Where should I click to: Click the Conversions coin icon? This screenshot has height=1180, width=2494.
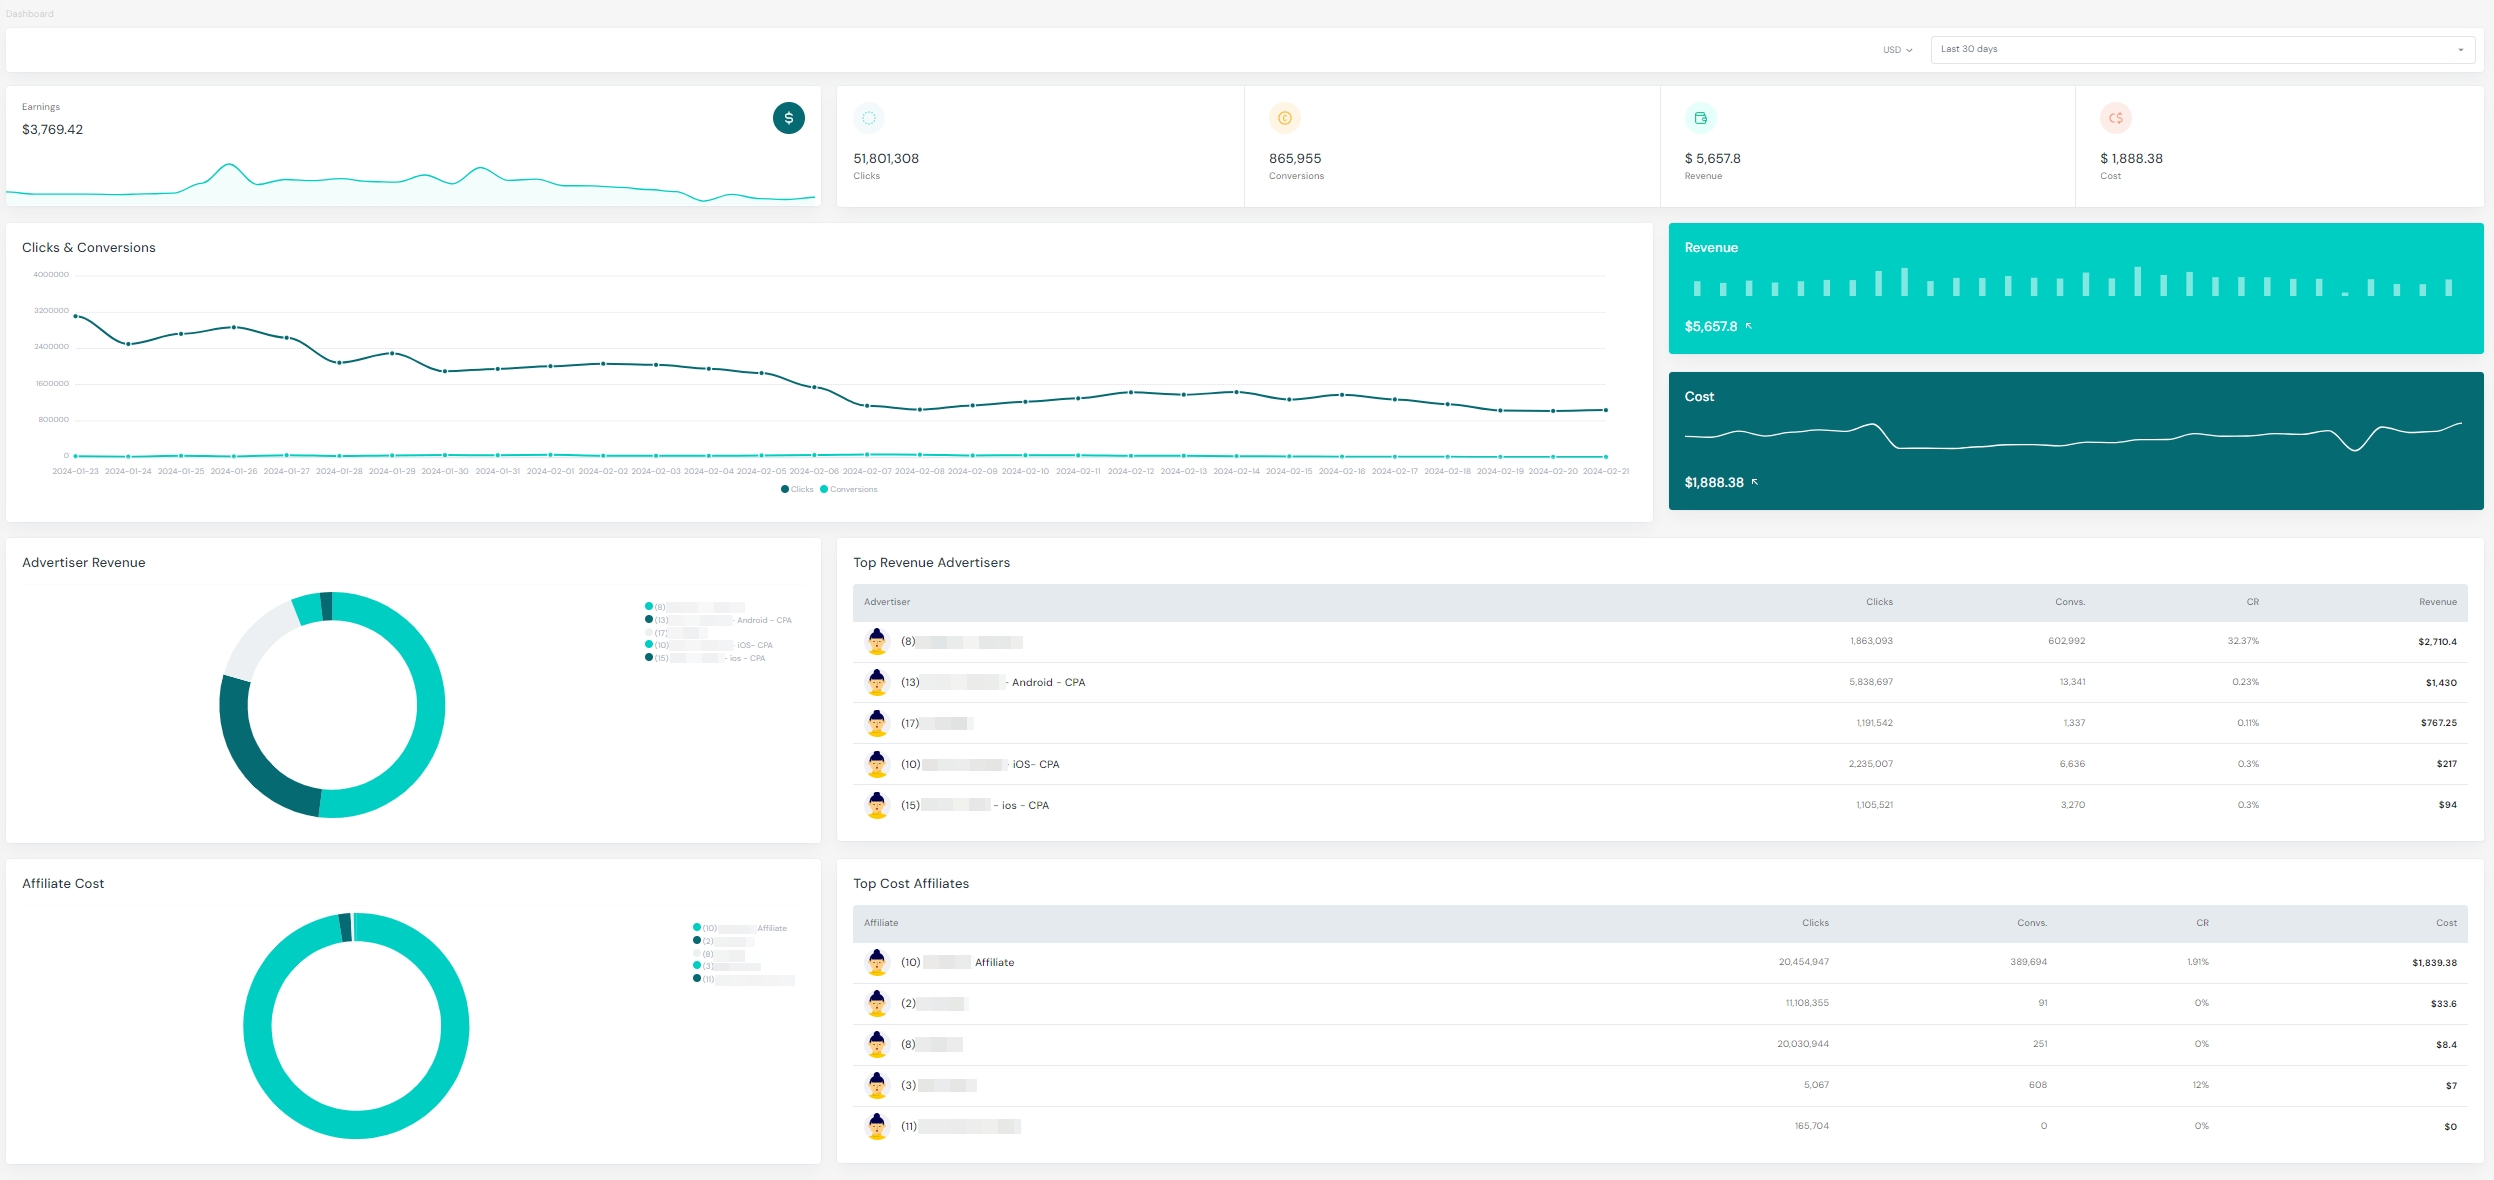click(1285, 118)
